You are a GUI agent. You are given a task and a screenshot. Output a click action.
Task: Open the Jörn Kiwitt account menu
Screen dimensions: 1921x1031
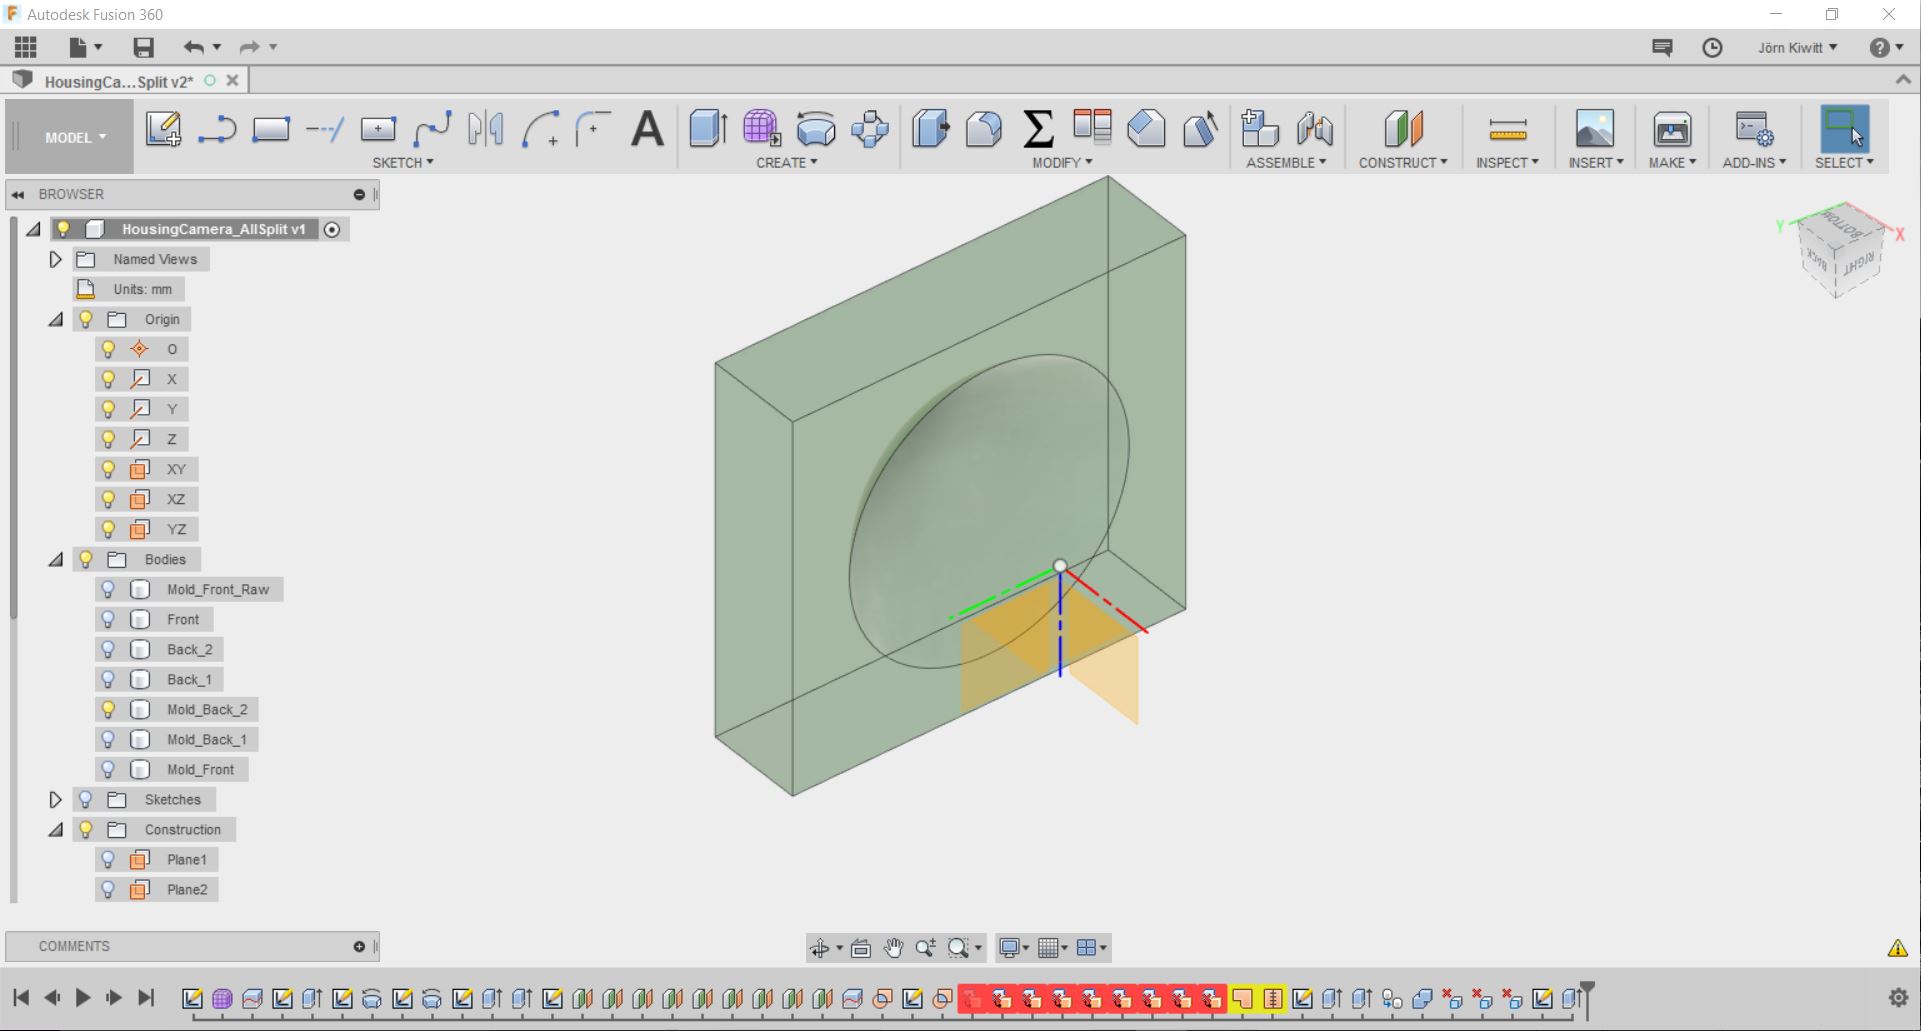(1797, 47)
